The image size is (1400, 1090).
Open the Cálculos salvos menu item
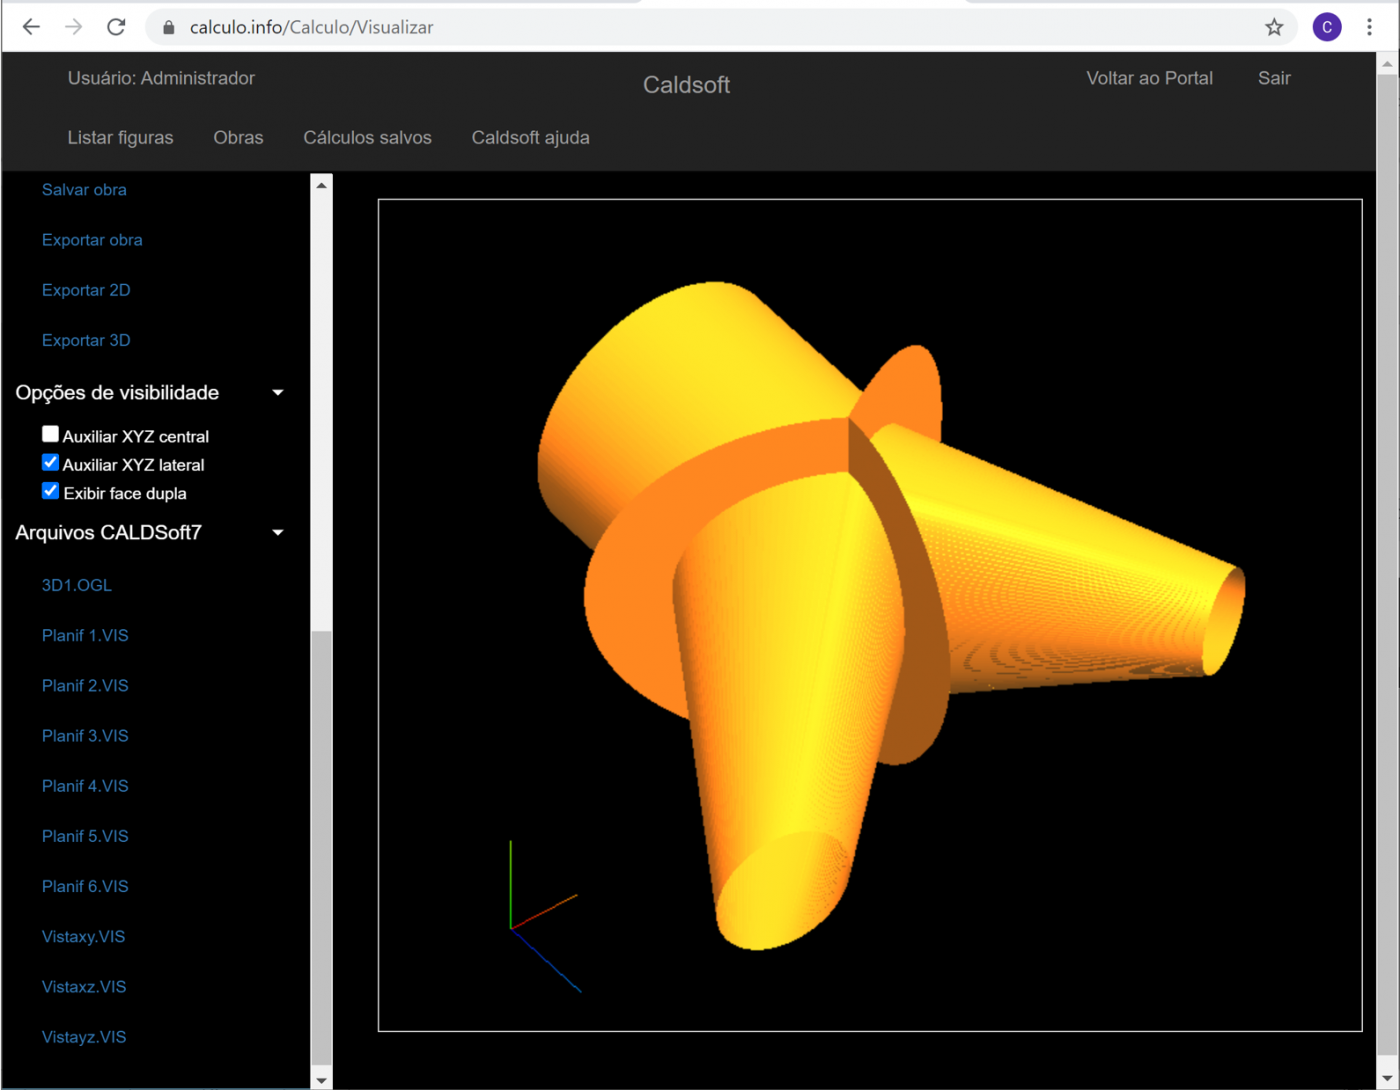pos(367,138)
